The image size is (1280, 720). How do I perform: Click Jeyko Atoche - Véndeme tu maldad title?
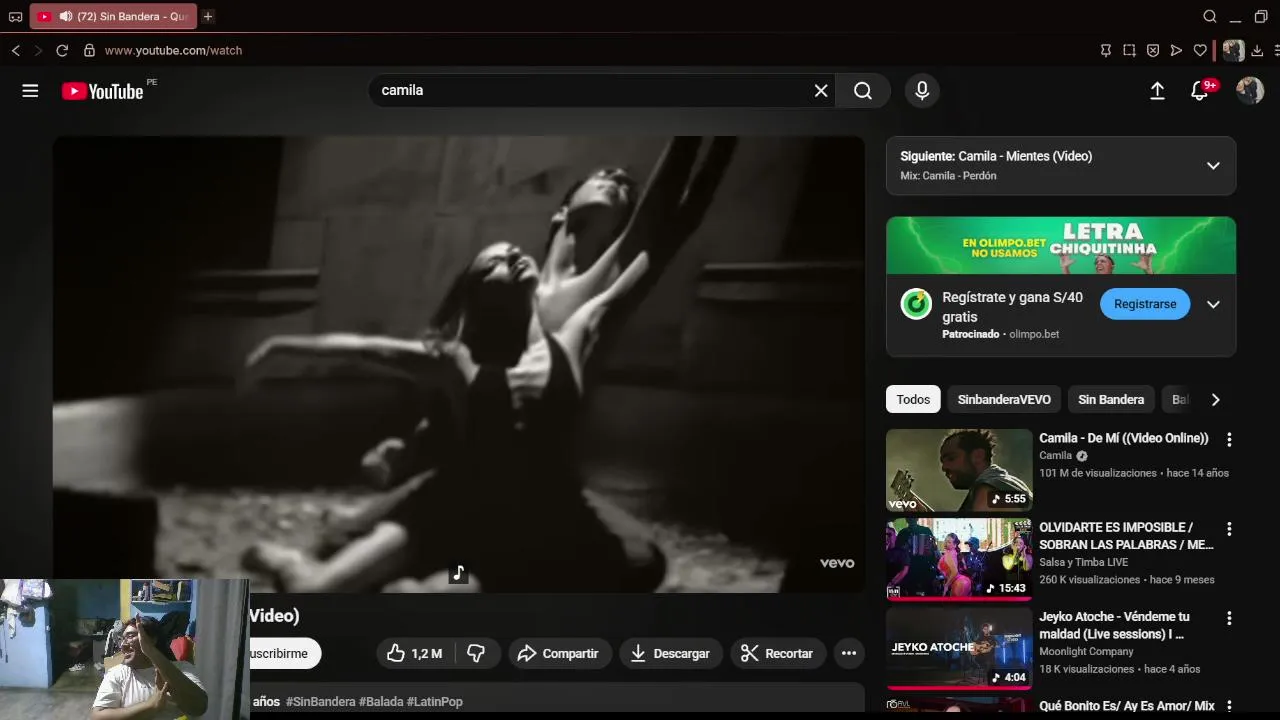tap(1114, 625)
